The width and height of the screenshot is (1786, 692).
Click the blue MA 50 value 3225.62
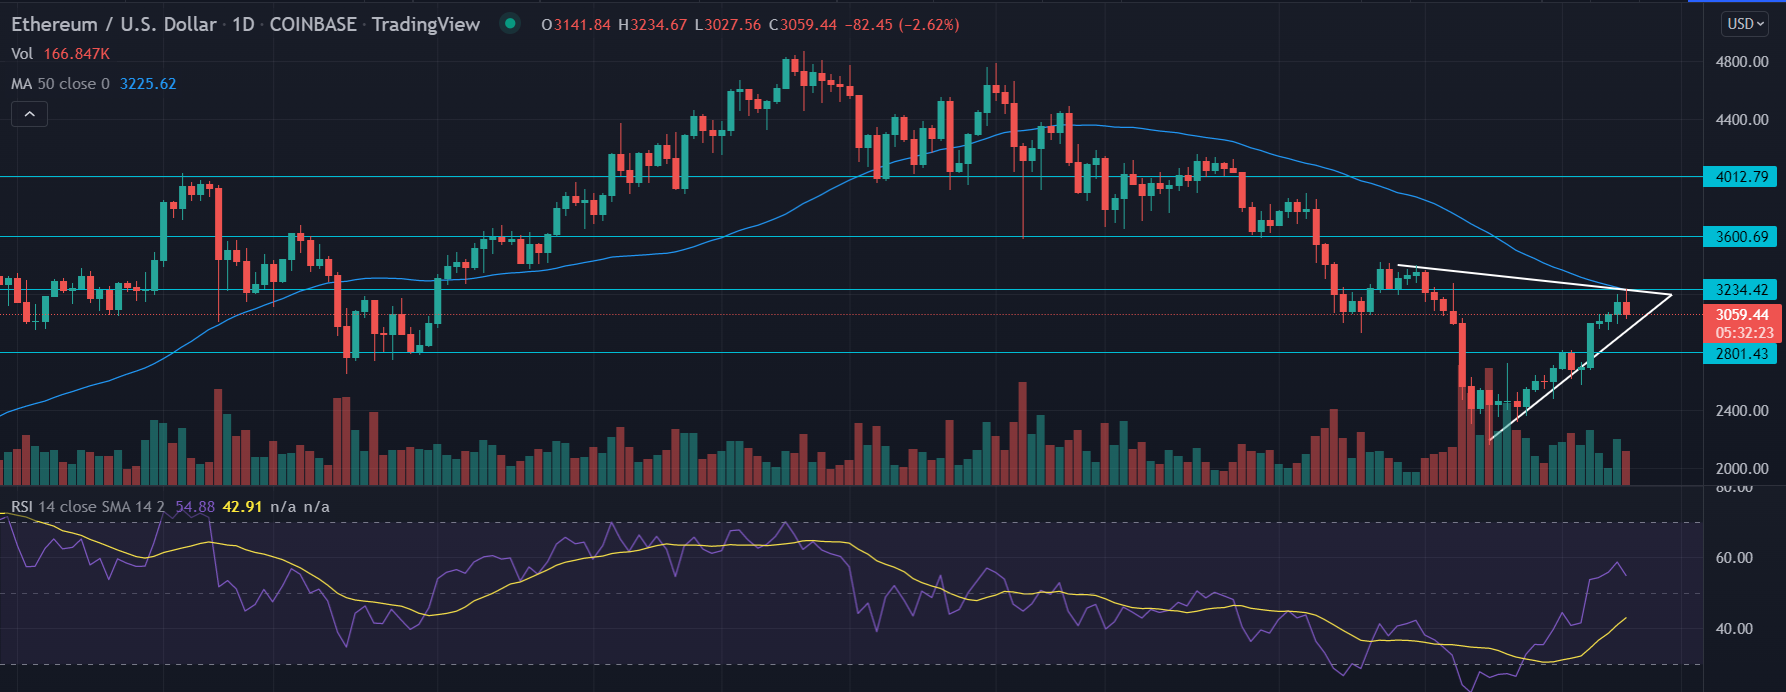pyautogui.click(x=148, y=84)
